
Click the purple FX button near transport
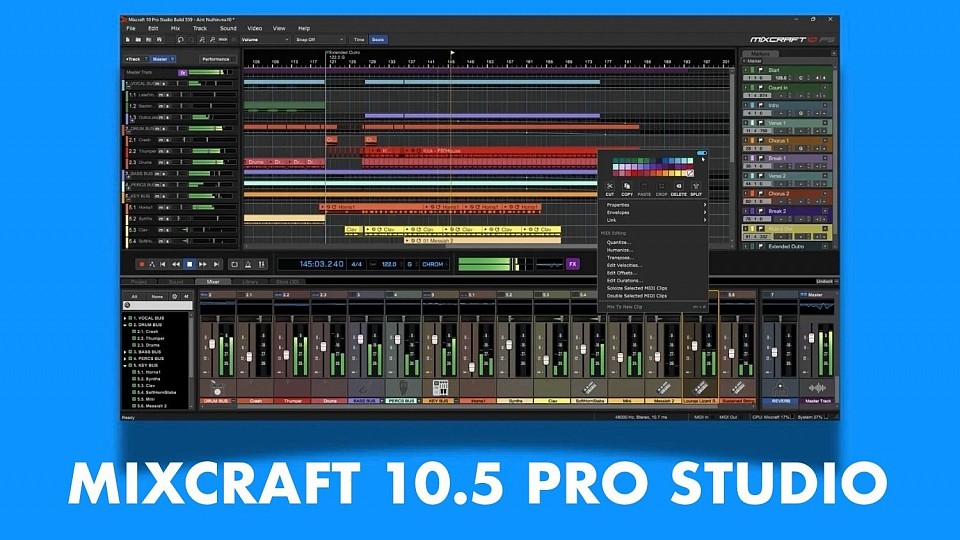572,264
